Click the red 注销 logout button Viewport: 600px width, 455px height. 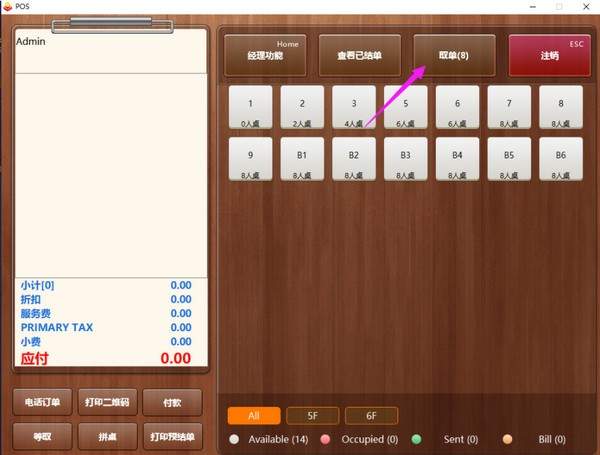(549, 55)
